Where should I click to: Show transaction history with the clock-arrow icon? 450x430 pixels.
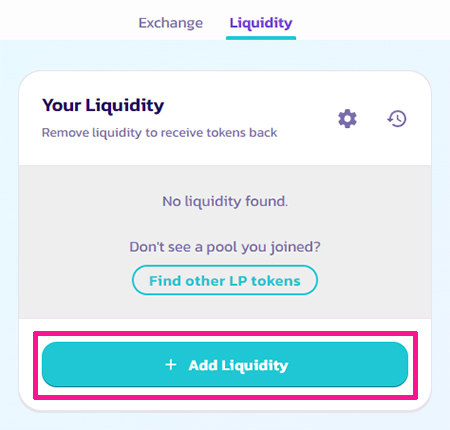coord(397,119)
